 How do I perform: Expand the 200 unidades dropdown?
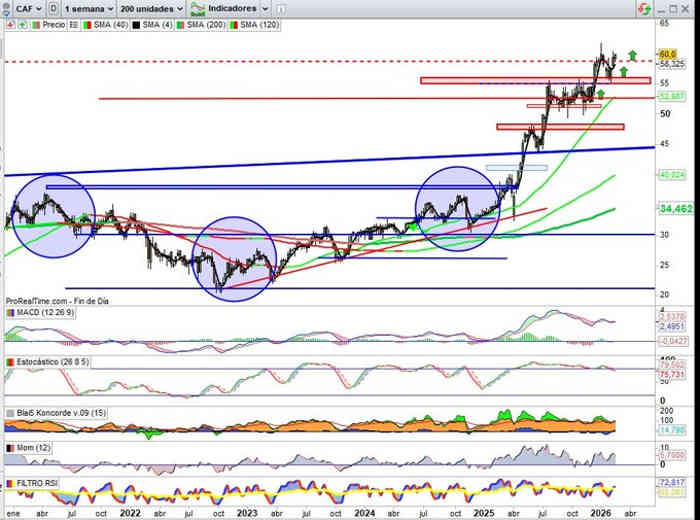(x=153, y=7)
